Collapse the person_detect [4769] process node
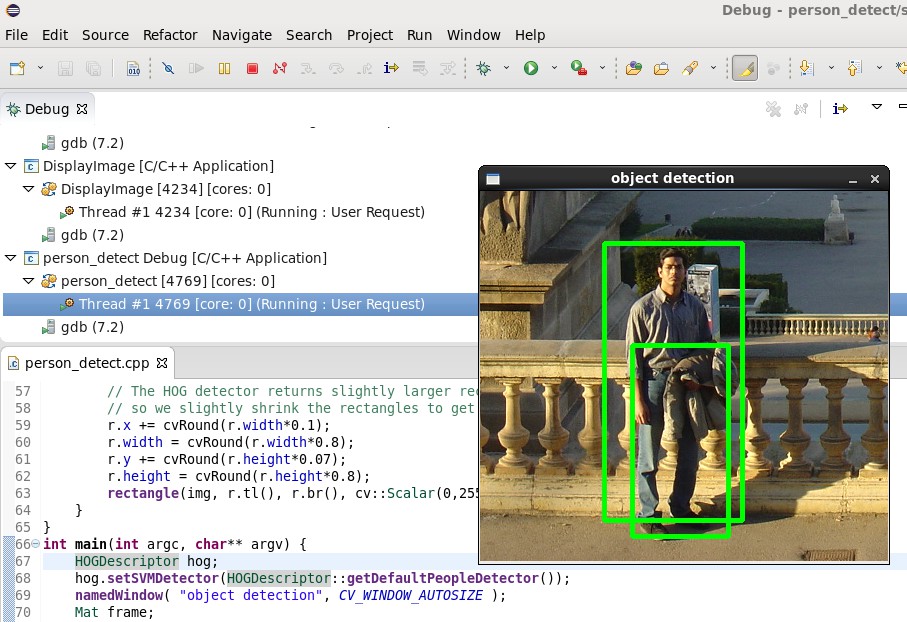The width and height of the screenshot is (907, 622). point(29,281)
